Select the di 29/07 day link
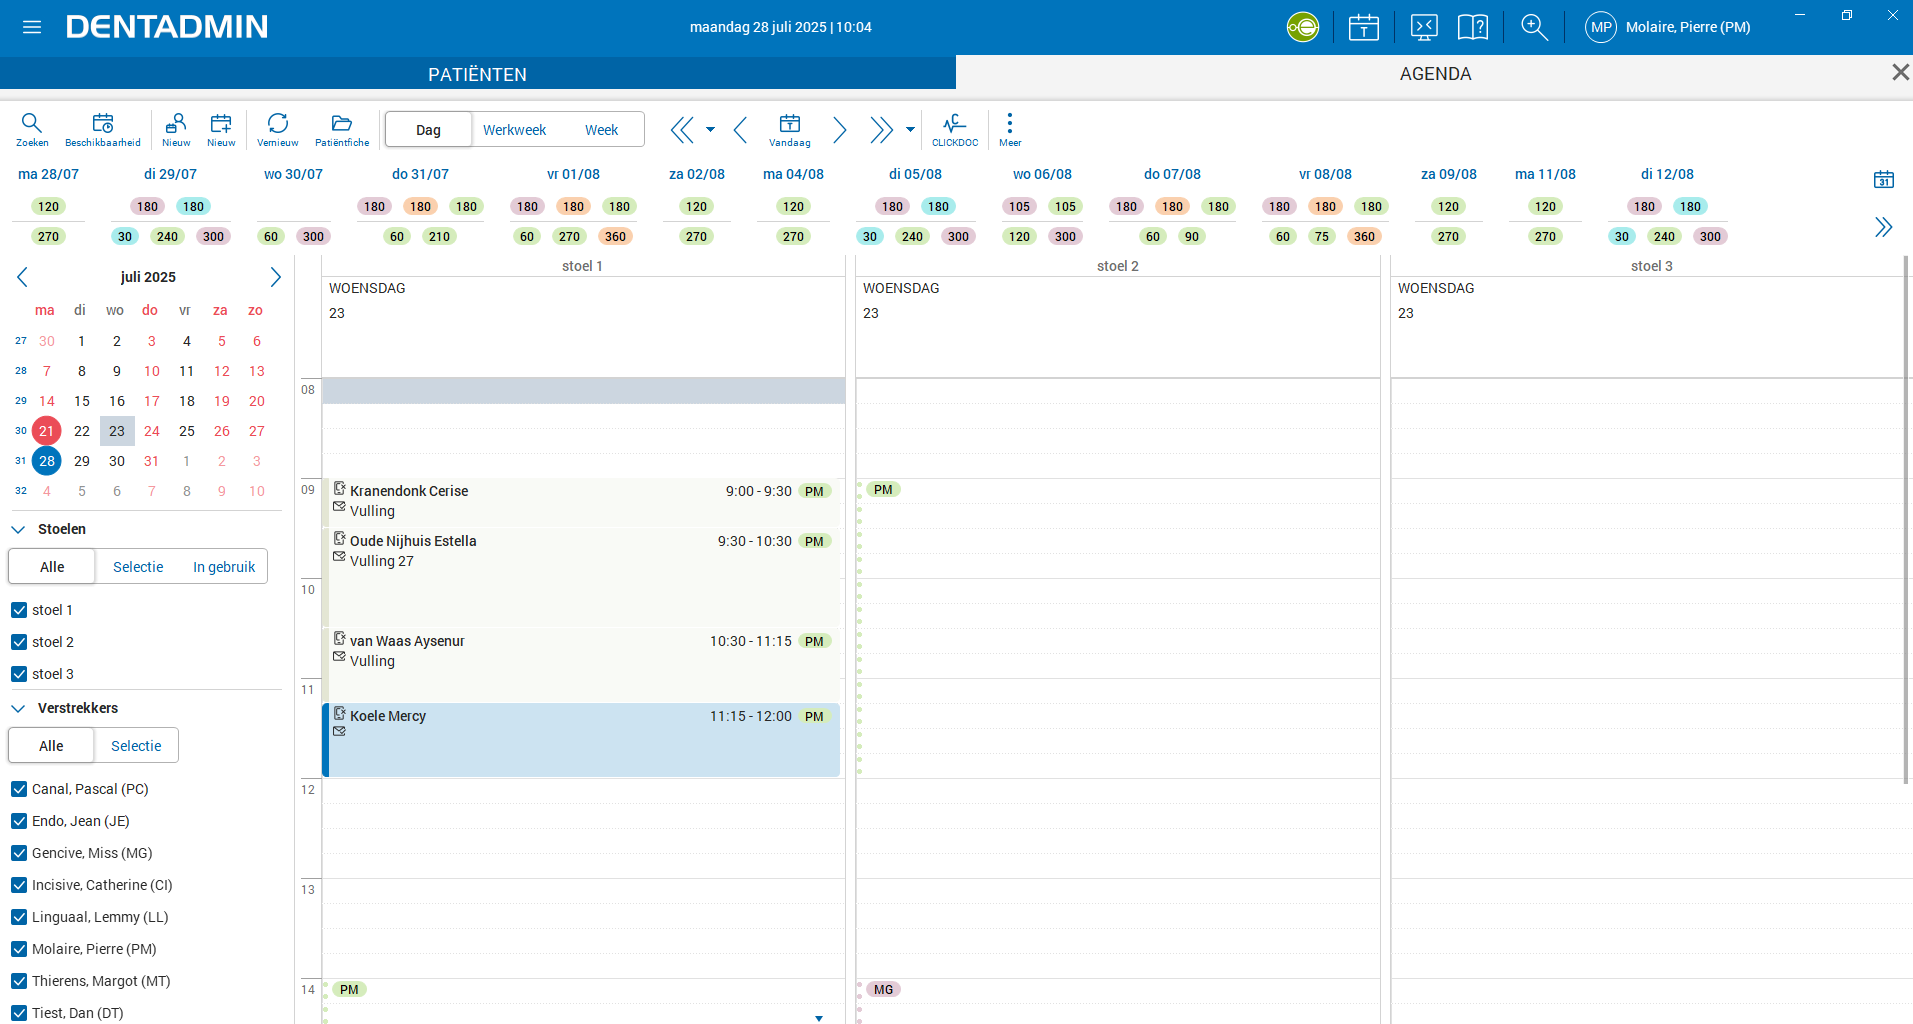Viewport: 1913px width, 1024px height. tap(170, 174)
